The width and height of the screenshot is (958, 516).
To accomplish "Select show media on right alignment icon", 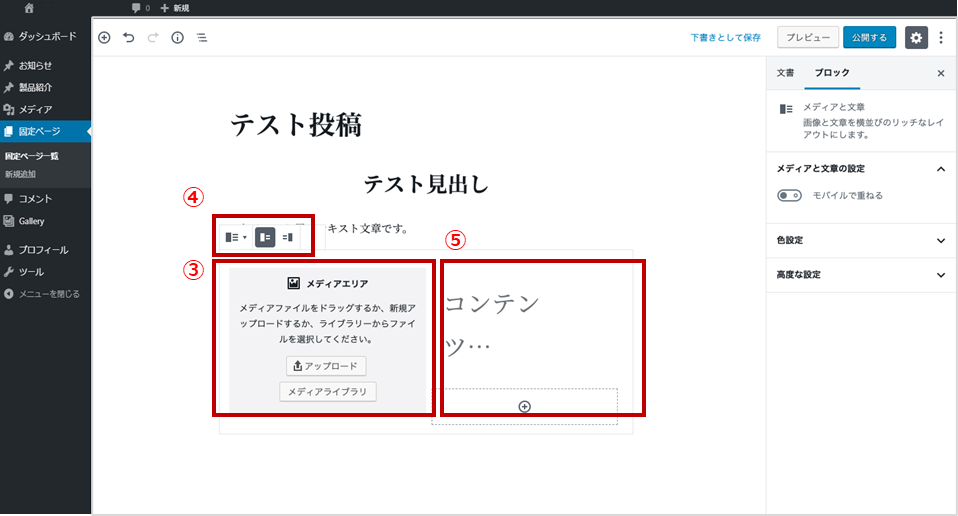I will pyautogui.click(x=288, y=237).
